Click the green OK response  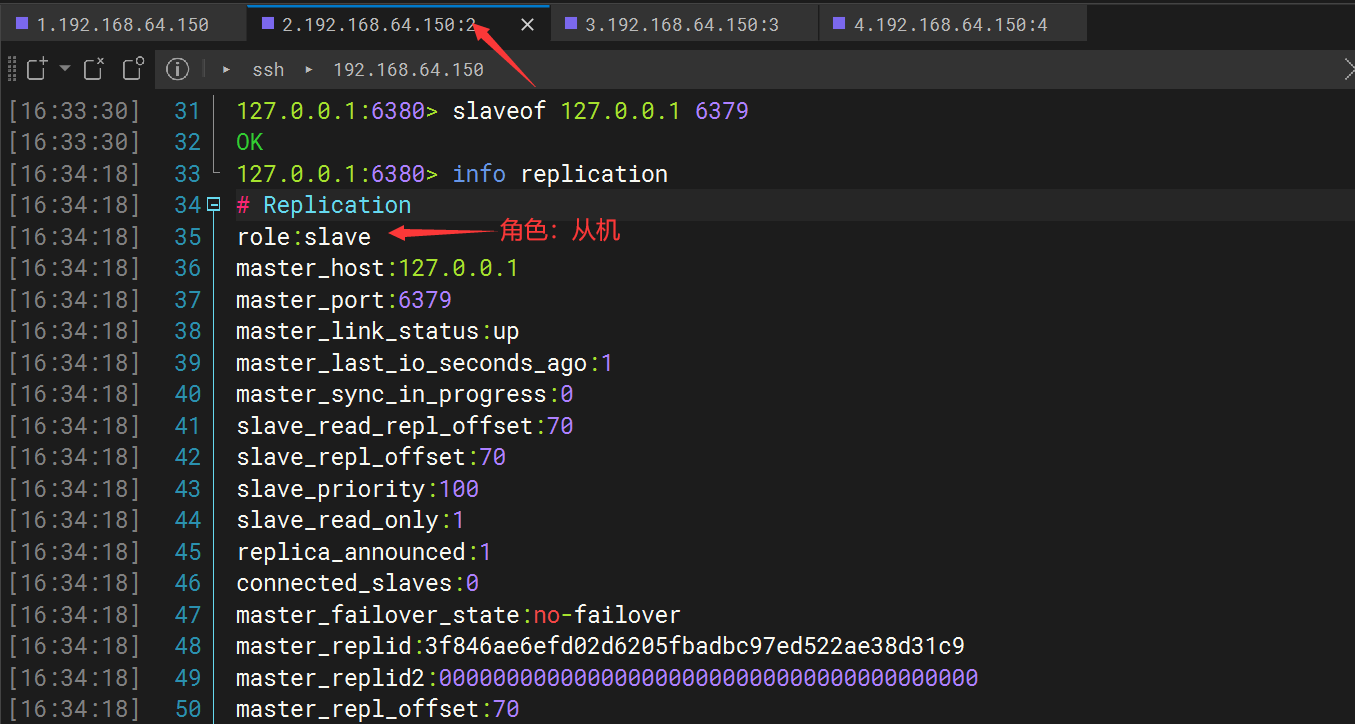249,142
